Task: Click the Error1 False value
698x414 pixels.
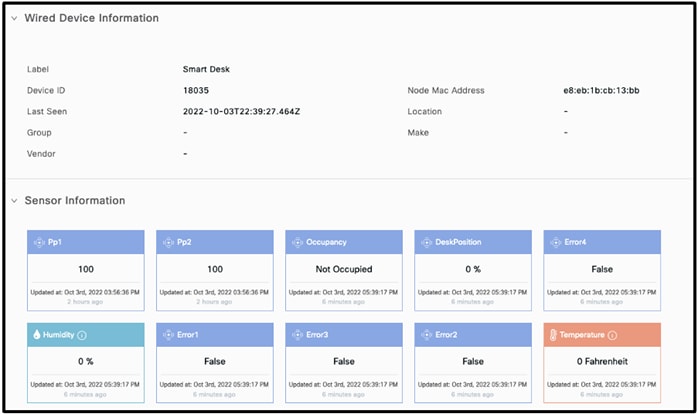Action: tap(215, 361)
